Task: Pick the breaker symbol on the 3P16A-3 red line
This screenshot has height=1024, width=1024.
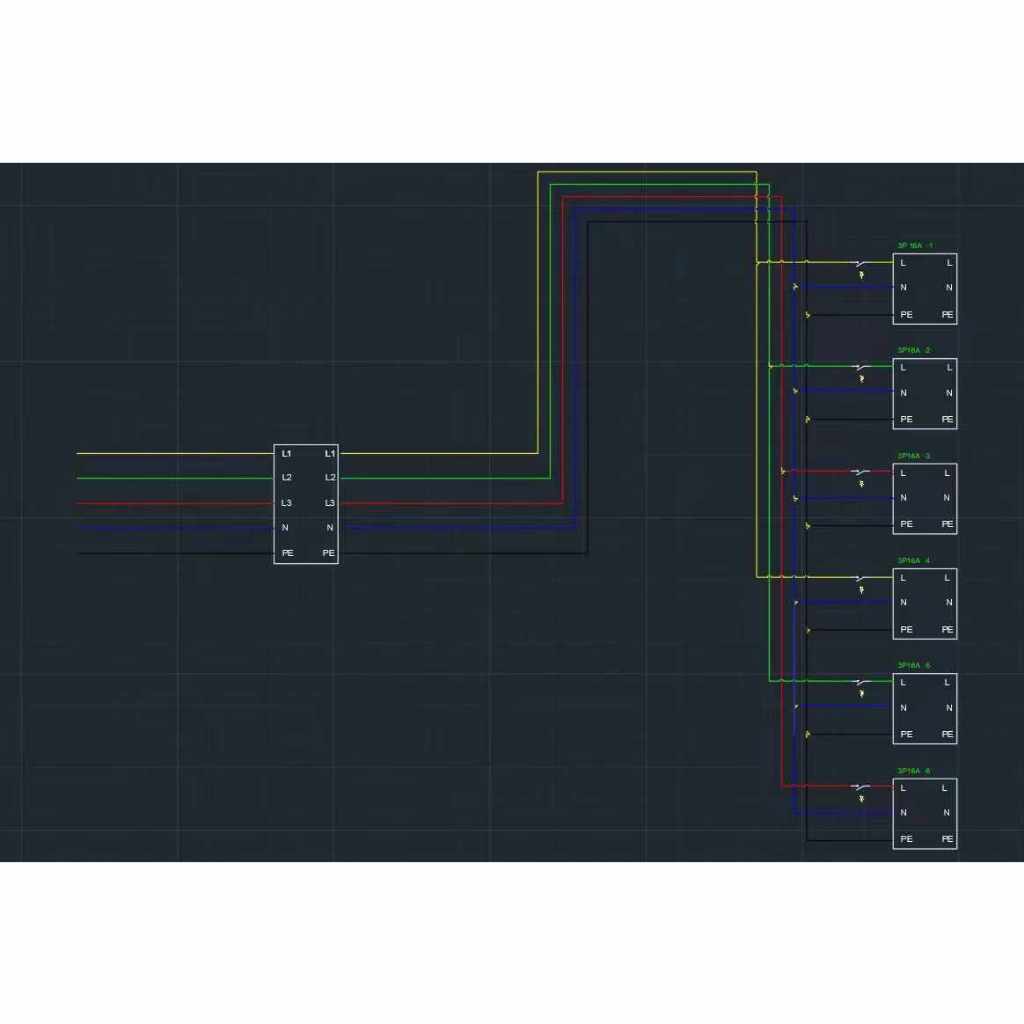Action: click(x=860, y=472)
